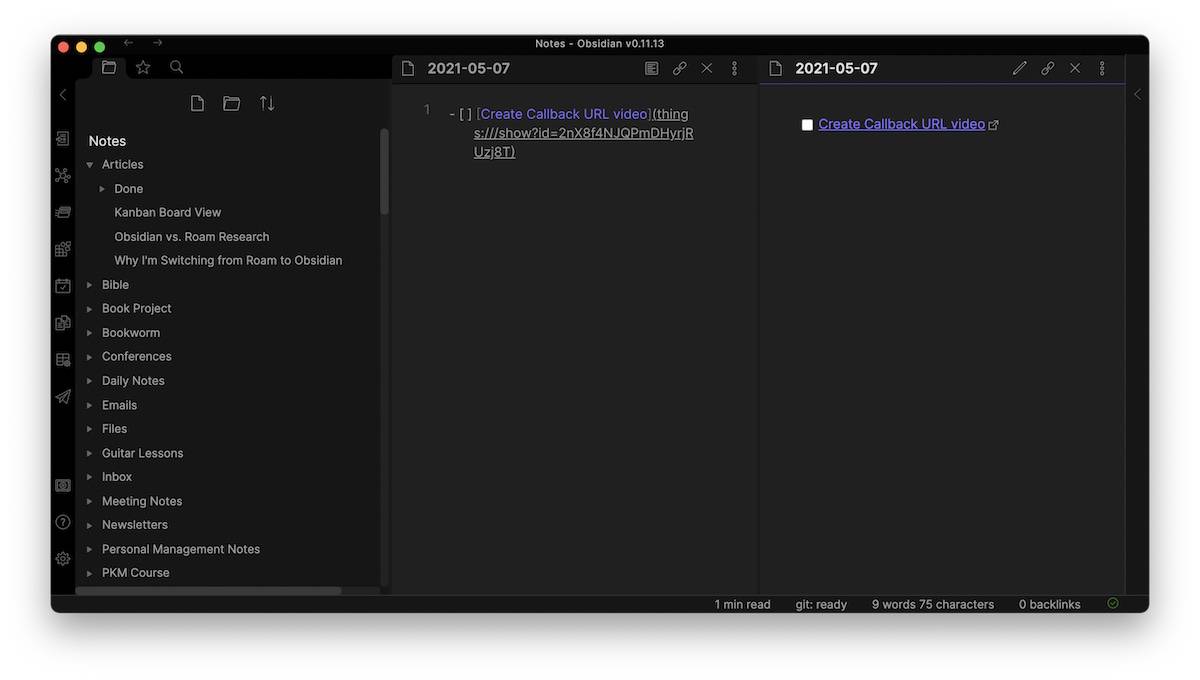Open help via question mark icon
Viewport: 1200px width, 680px height.
tap(63, 522)
